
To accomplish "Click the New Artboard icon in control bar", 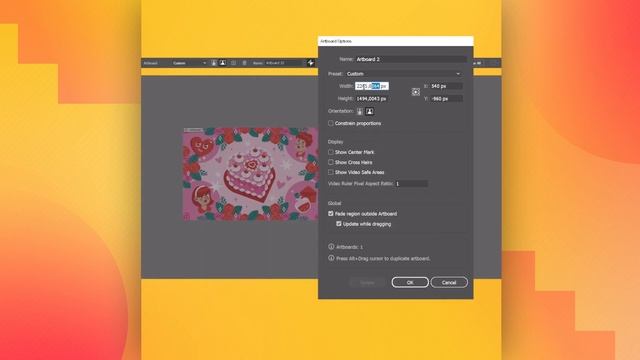I will [233, 63].
